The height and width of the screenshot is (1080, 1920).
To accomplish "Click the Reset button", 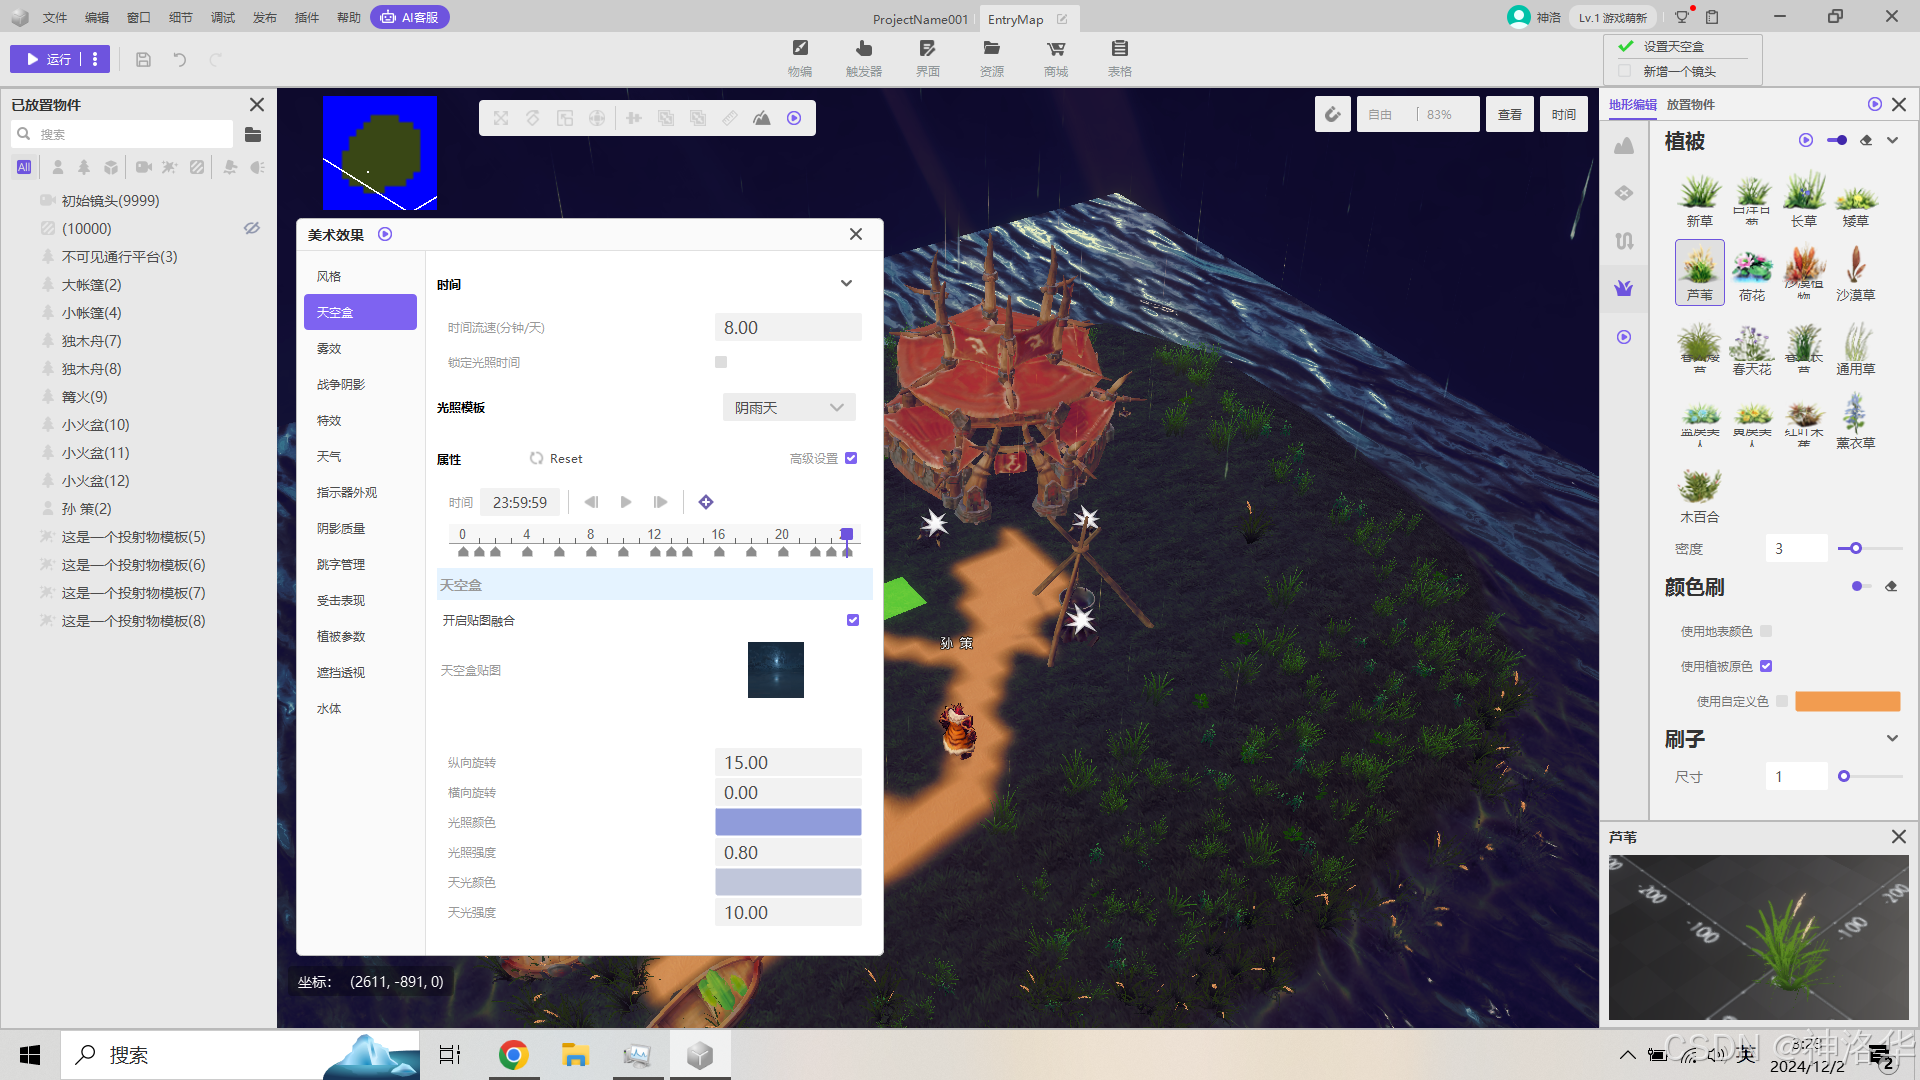I will 556,459.
